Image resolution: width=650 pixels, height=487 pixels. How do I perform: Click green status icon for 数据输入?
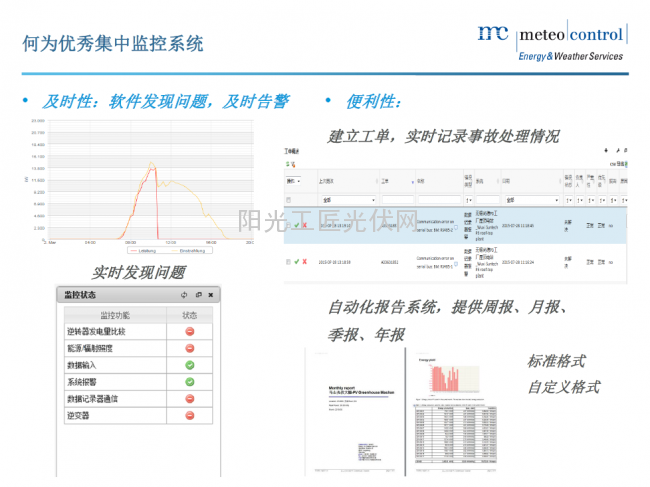coord(190,365)
